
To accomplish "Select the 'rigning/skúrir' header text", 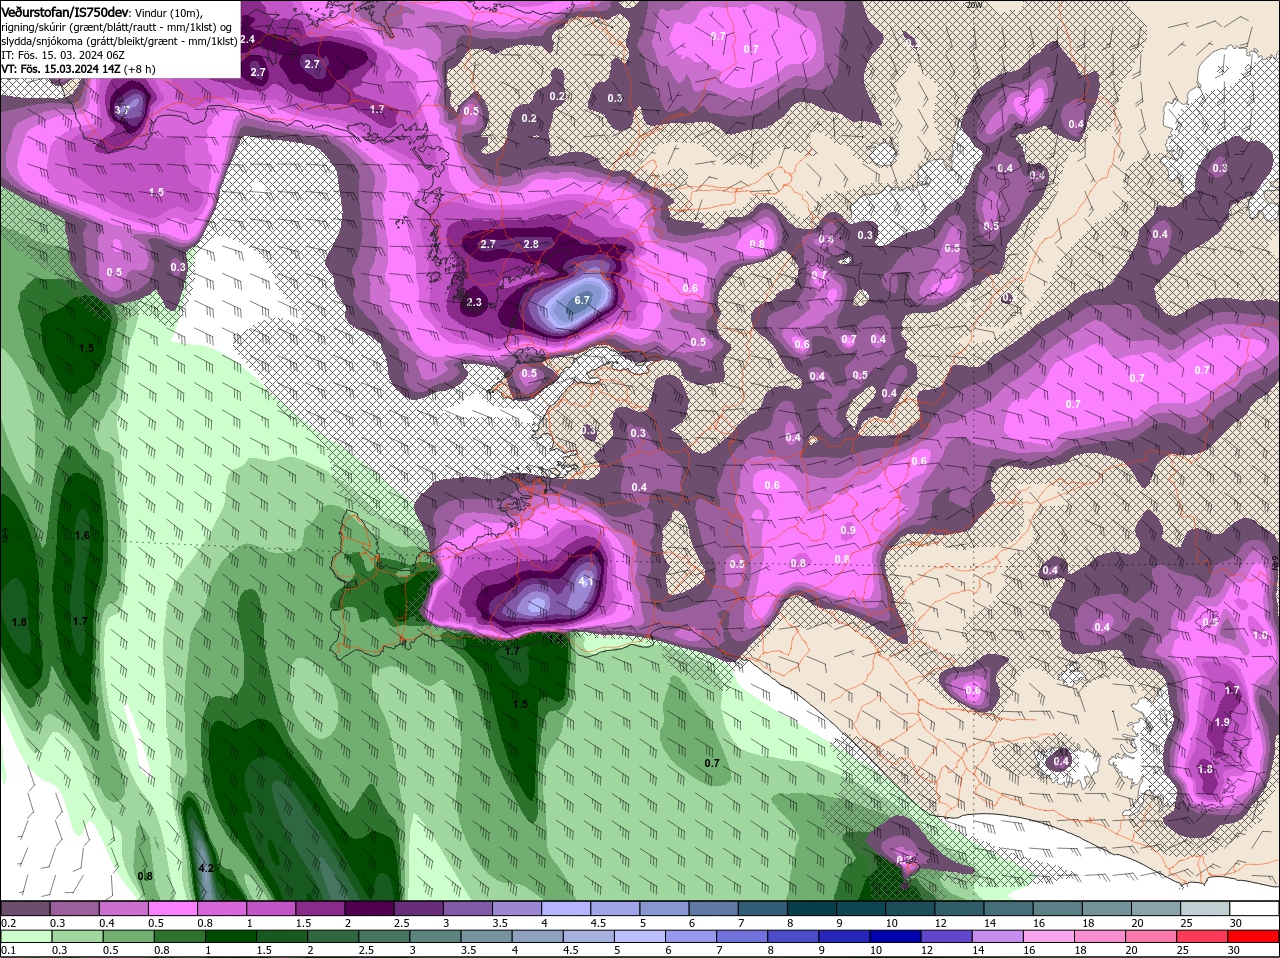I will (x=34, y=26).
